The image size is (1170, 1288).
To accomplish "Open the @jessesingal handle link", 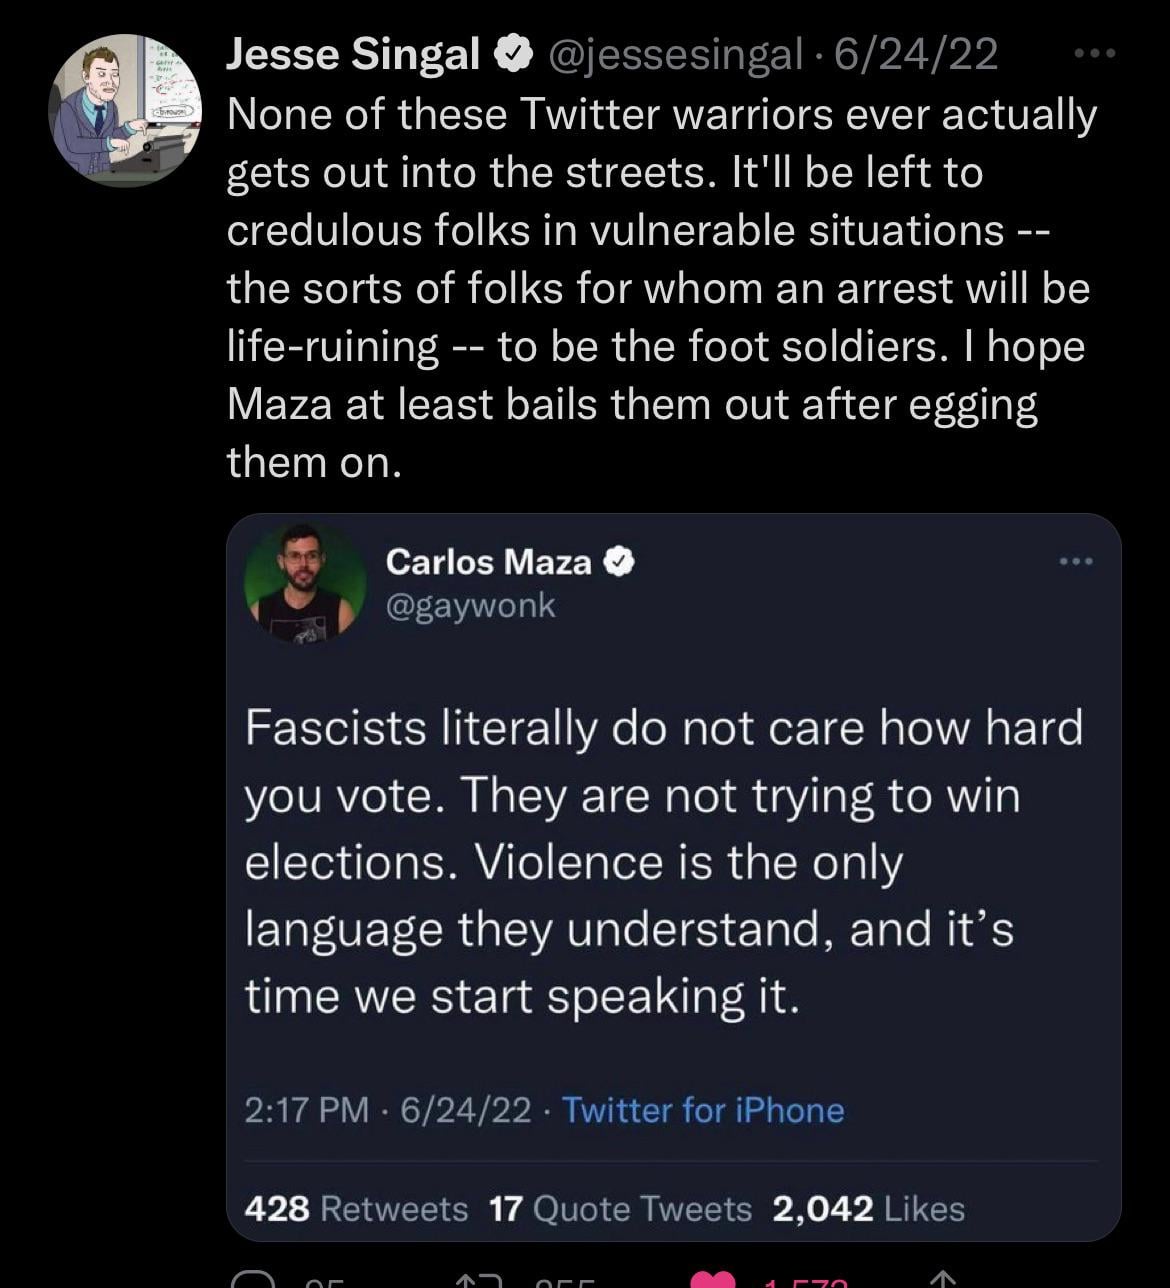I will pos(673,55).
